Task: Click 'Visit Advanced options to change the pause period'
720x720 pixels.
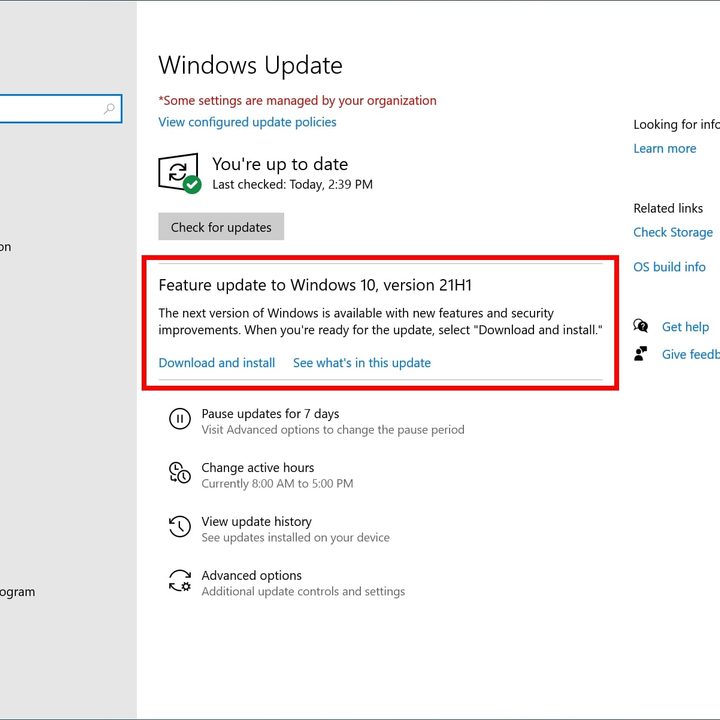Action: [333, 430]
